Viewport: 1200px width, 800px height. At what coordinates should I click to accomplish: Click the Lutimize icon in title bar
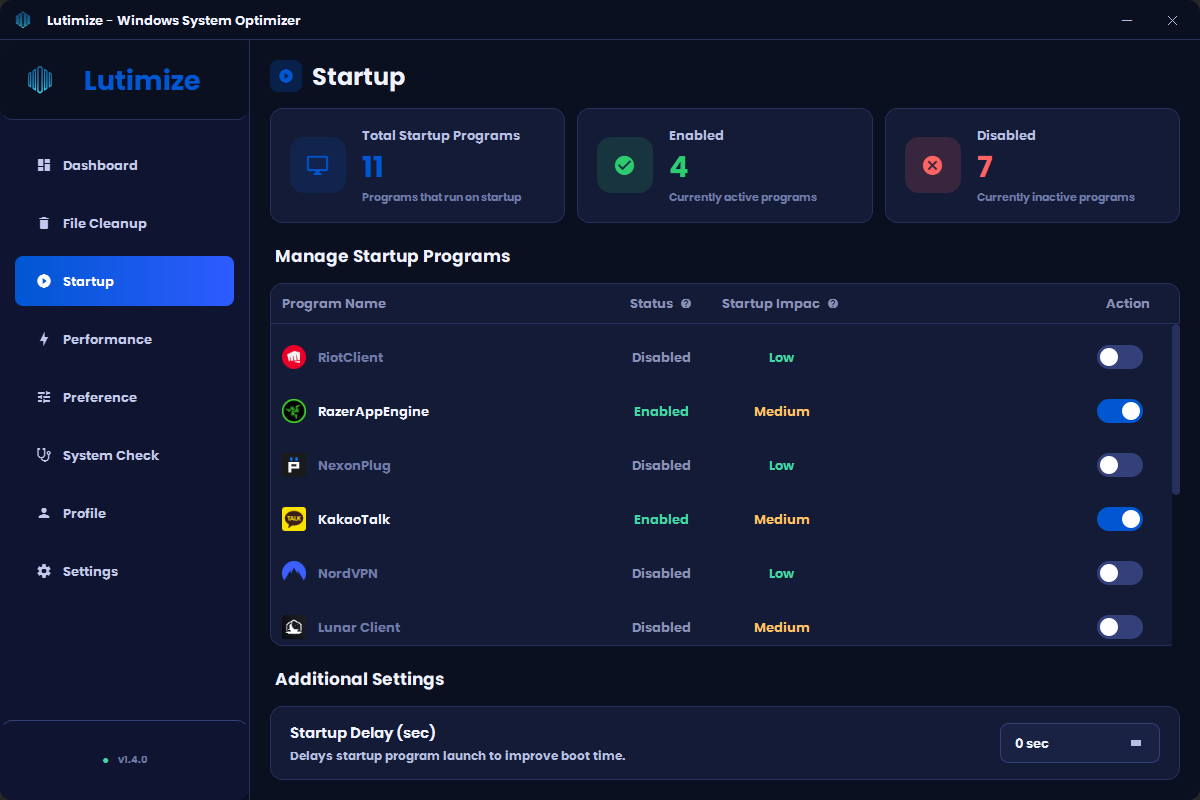click(23, 20)
